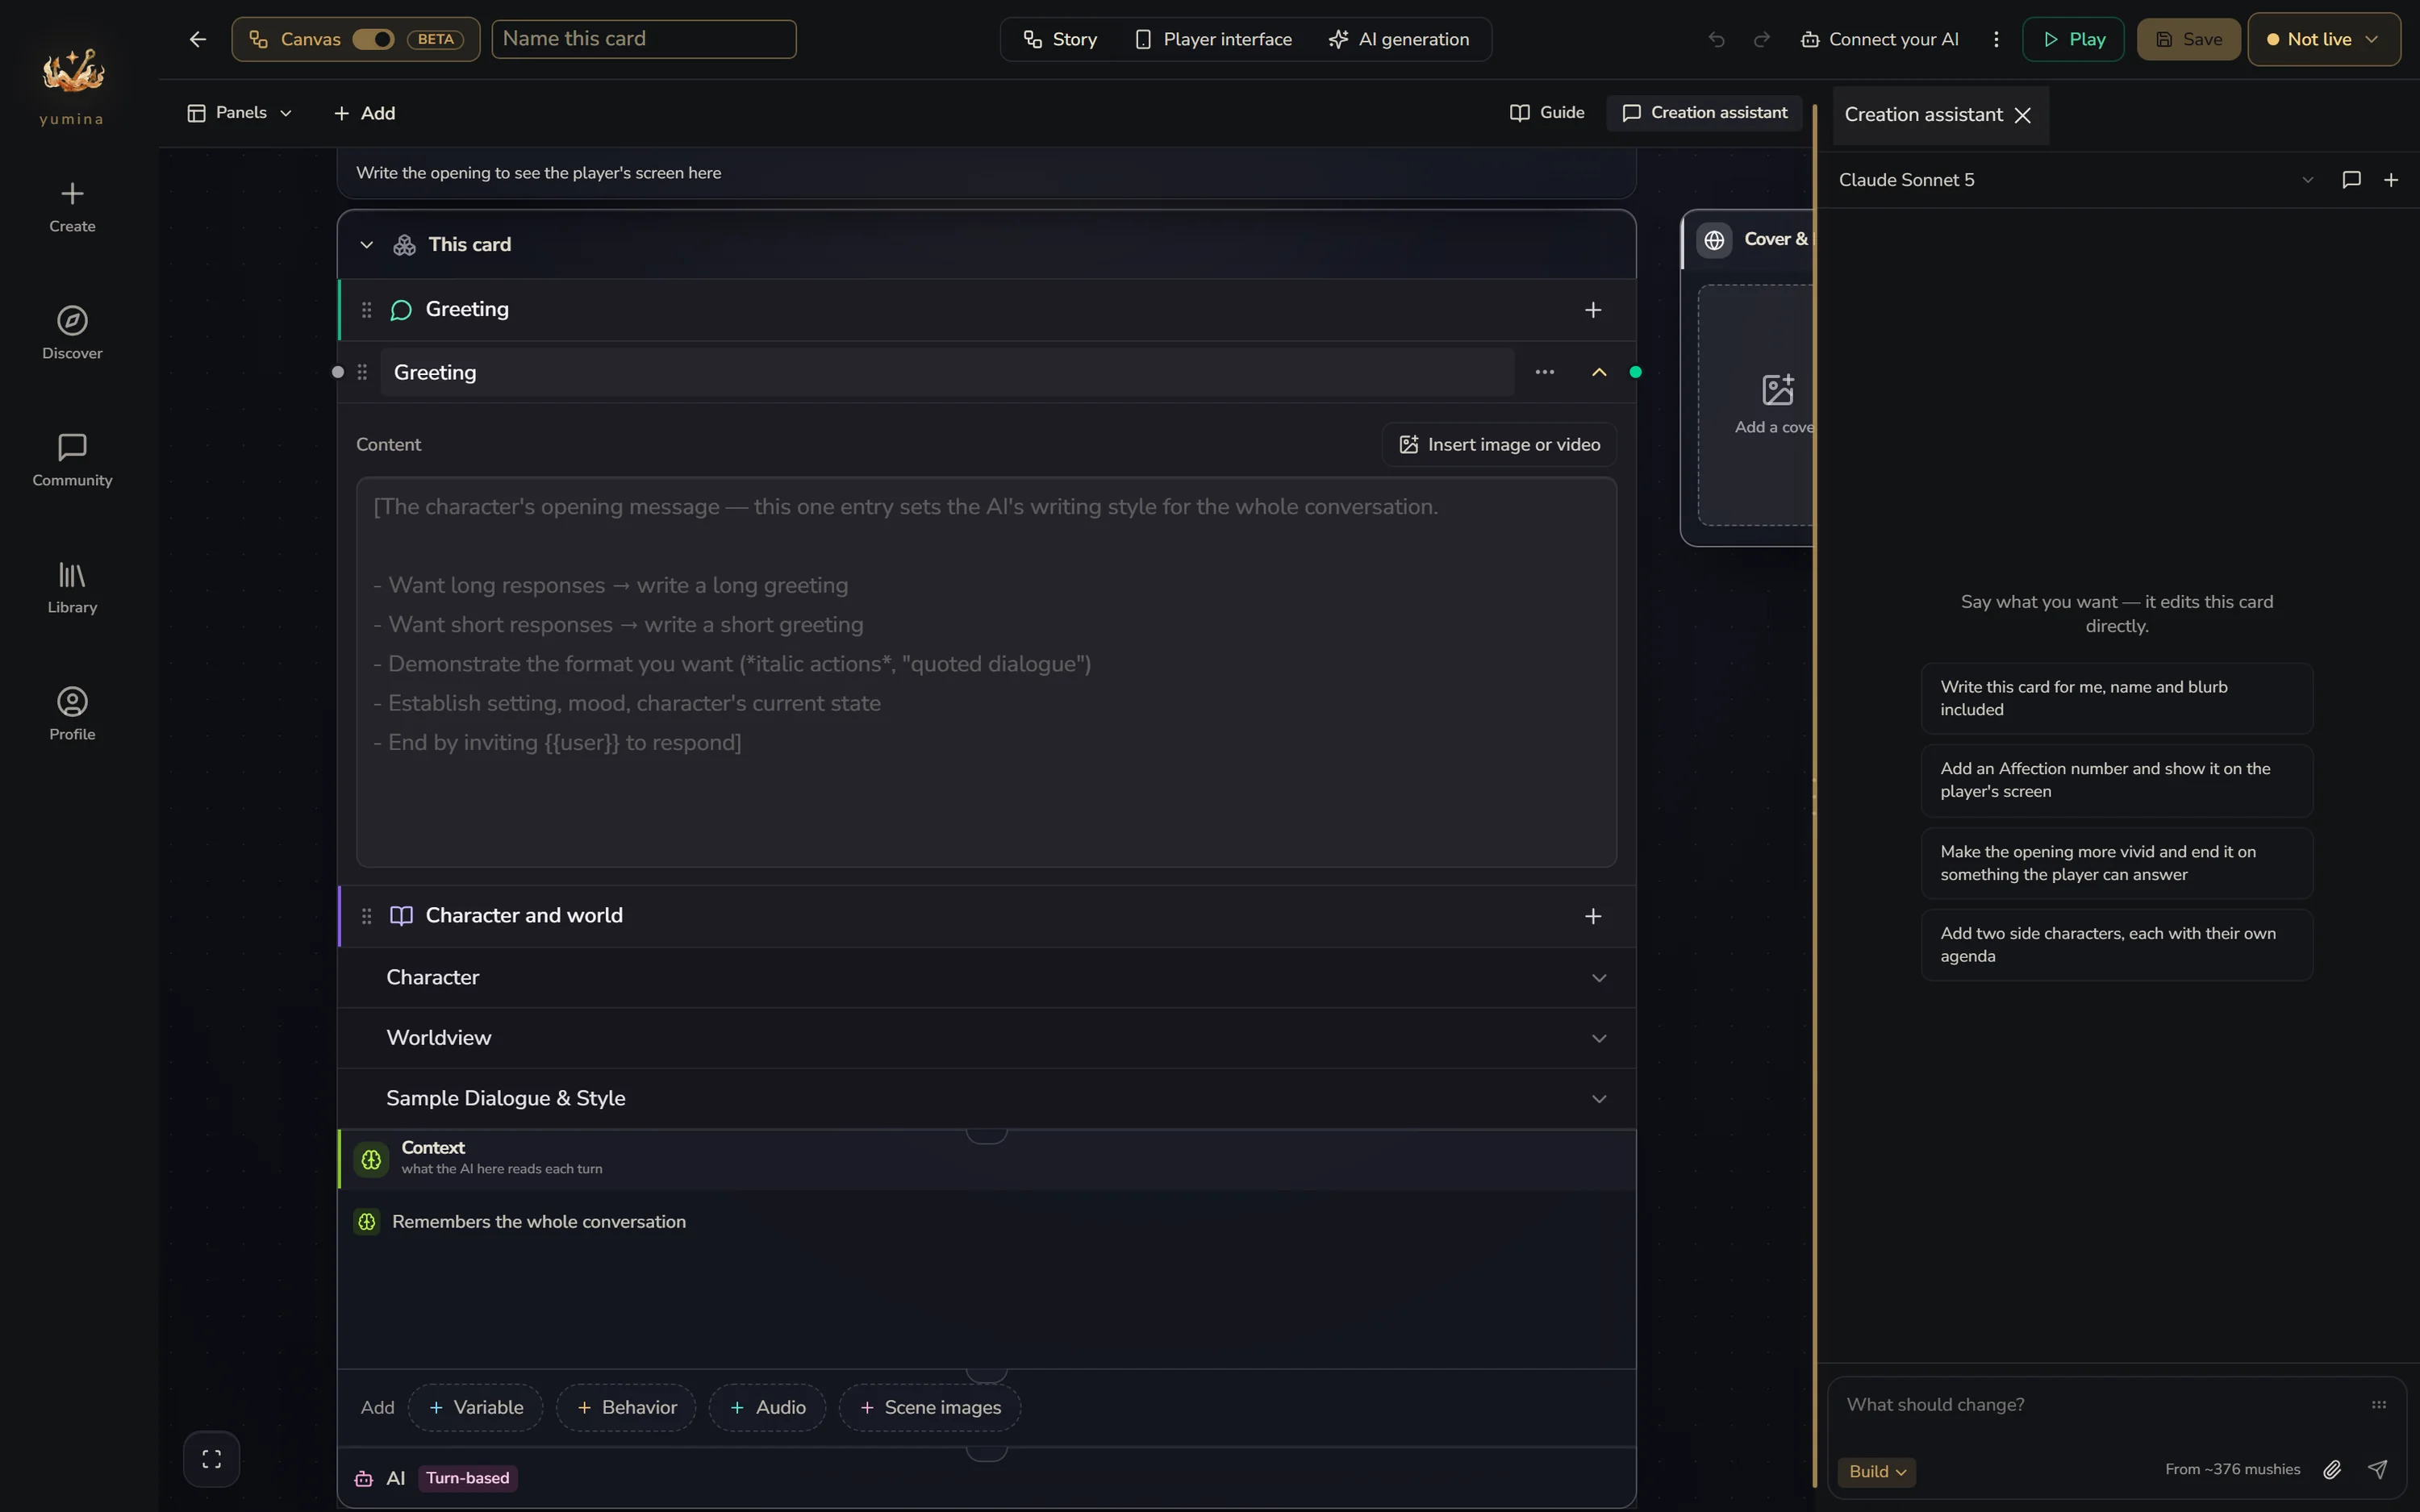The width and height of the screenshot is (2420, 1512).
Task: Click the Add a cover image icon
Action: 1777,390
